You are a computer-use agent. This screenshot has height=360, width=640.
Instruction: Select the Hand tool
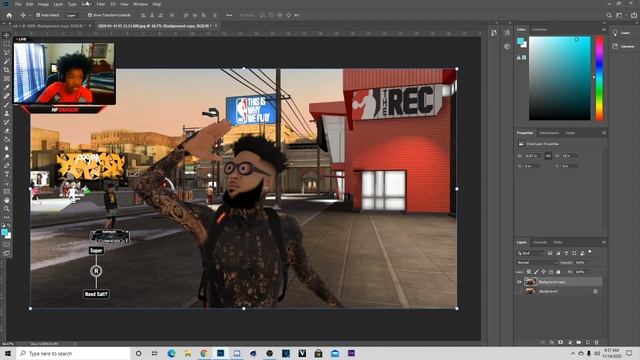(7, 200)
